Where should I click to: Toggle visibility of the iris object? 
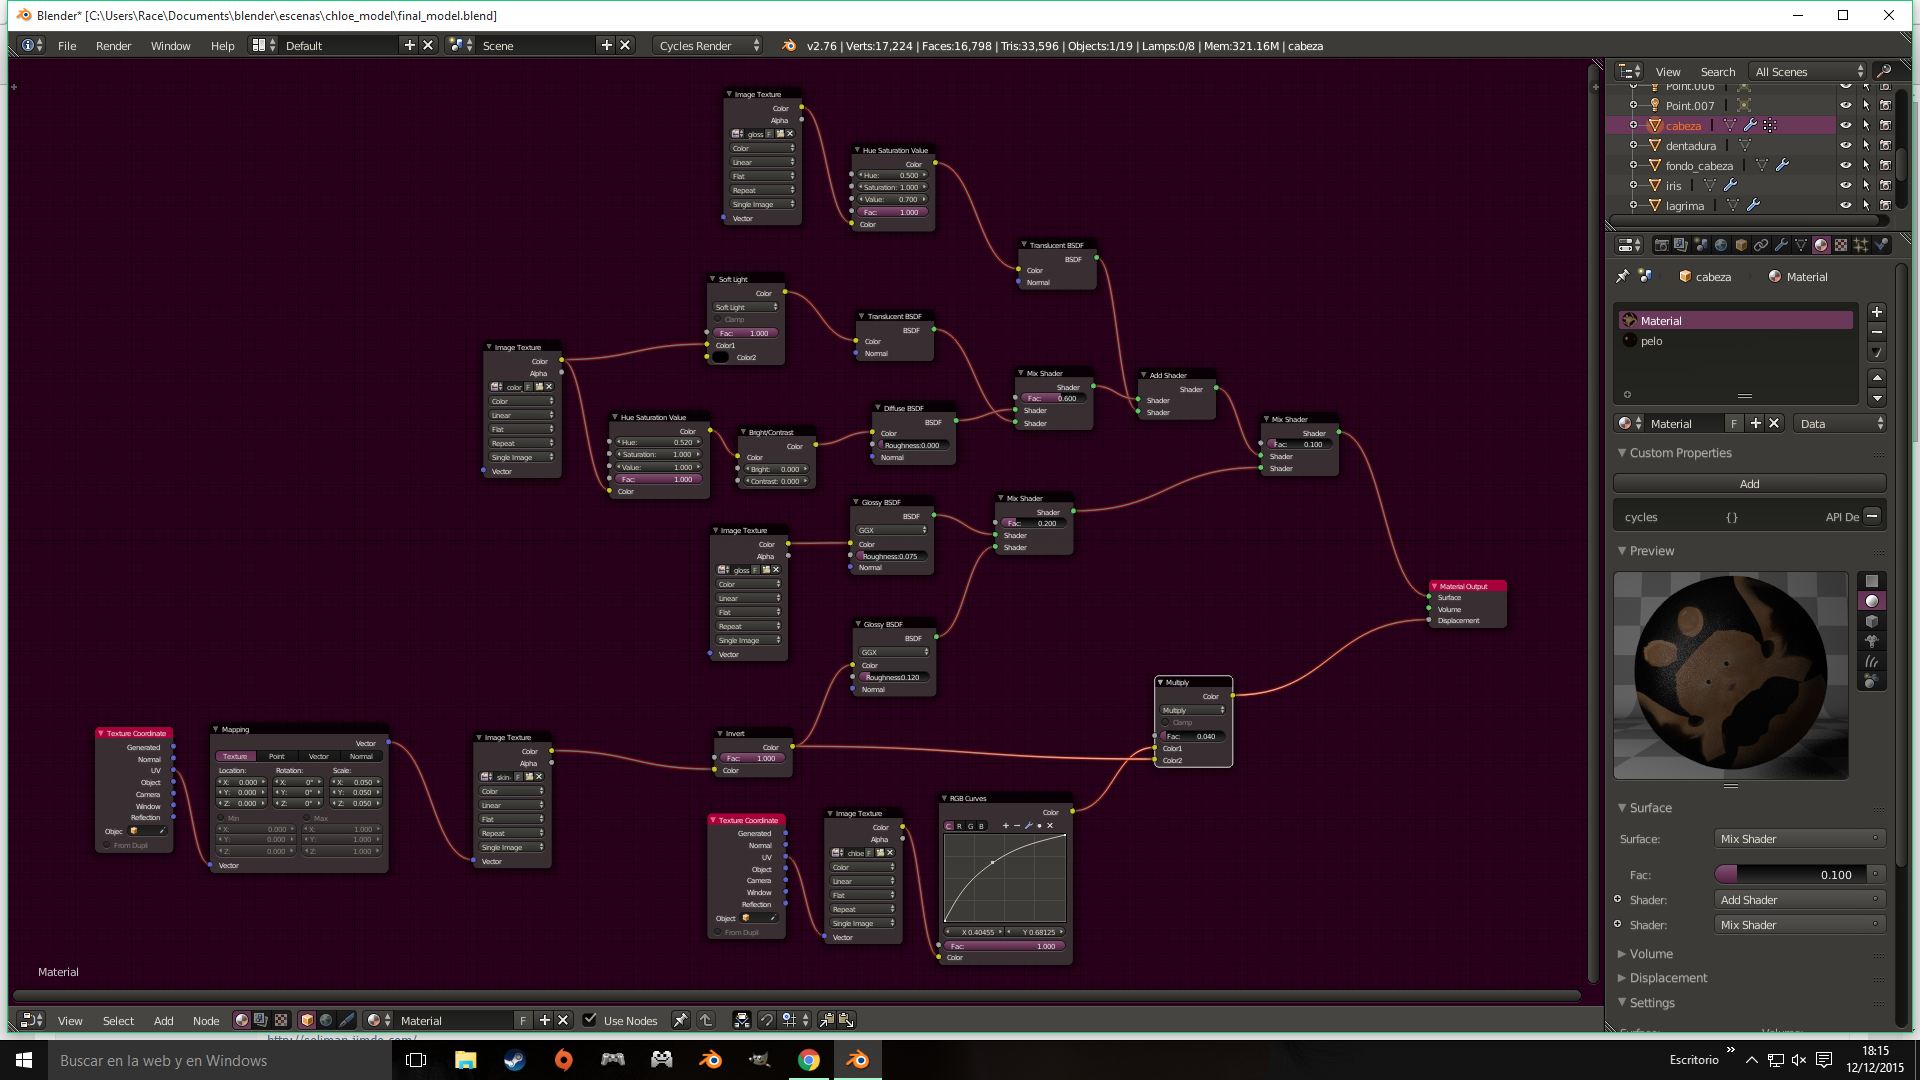1846,186
